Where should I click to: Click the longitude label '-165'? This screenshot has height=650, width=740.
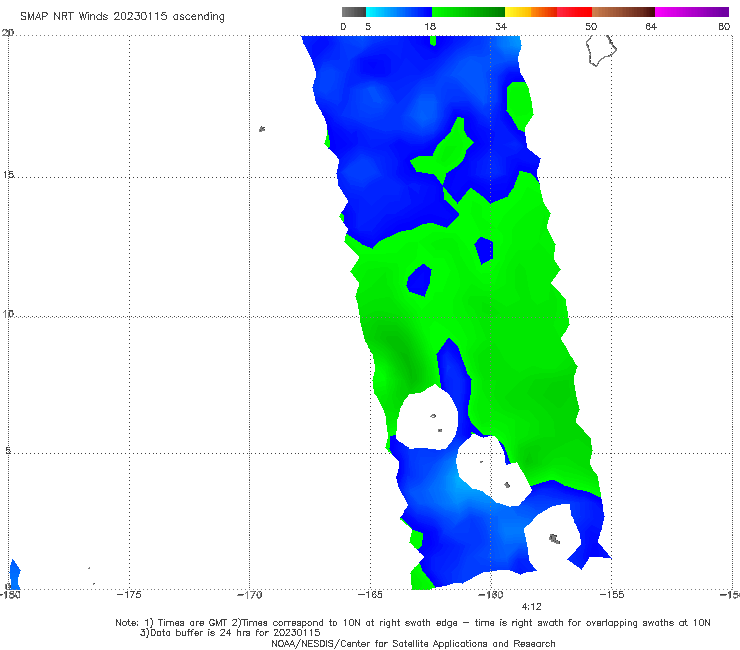[x=370, y=594]
